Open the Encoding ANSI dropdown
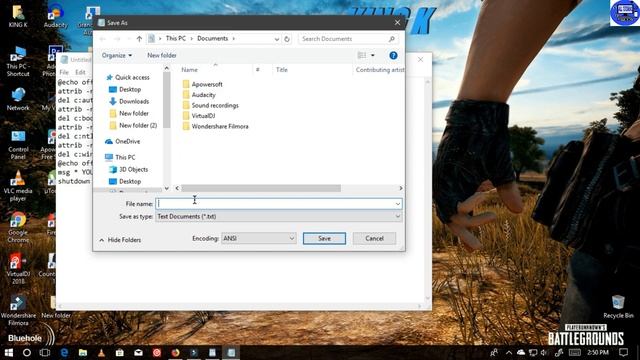Viewport: 640px width, 360px height. tap(258, 238)
